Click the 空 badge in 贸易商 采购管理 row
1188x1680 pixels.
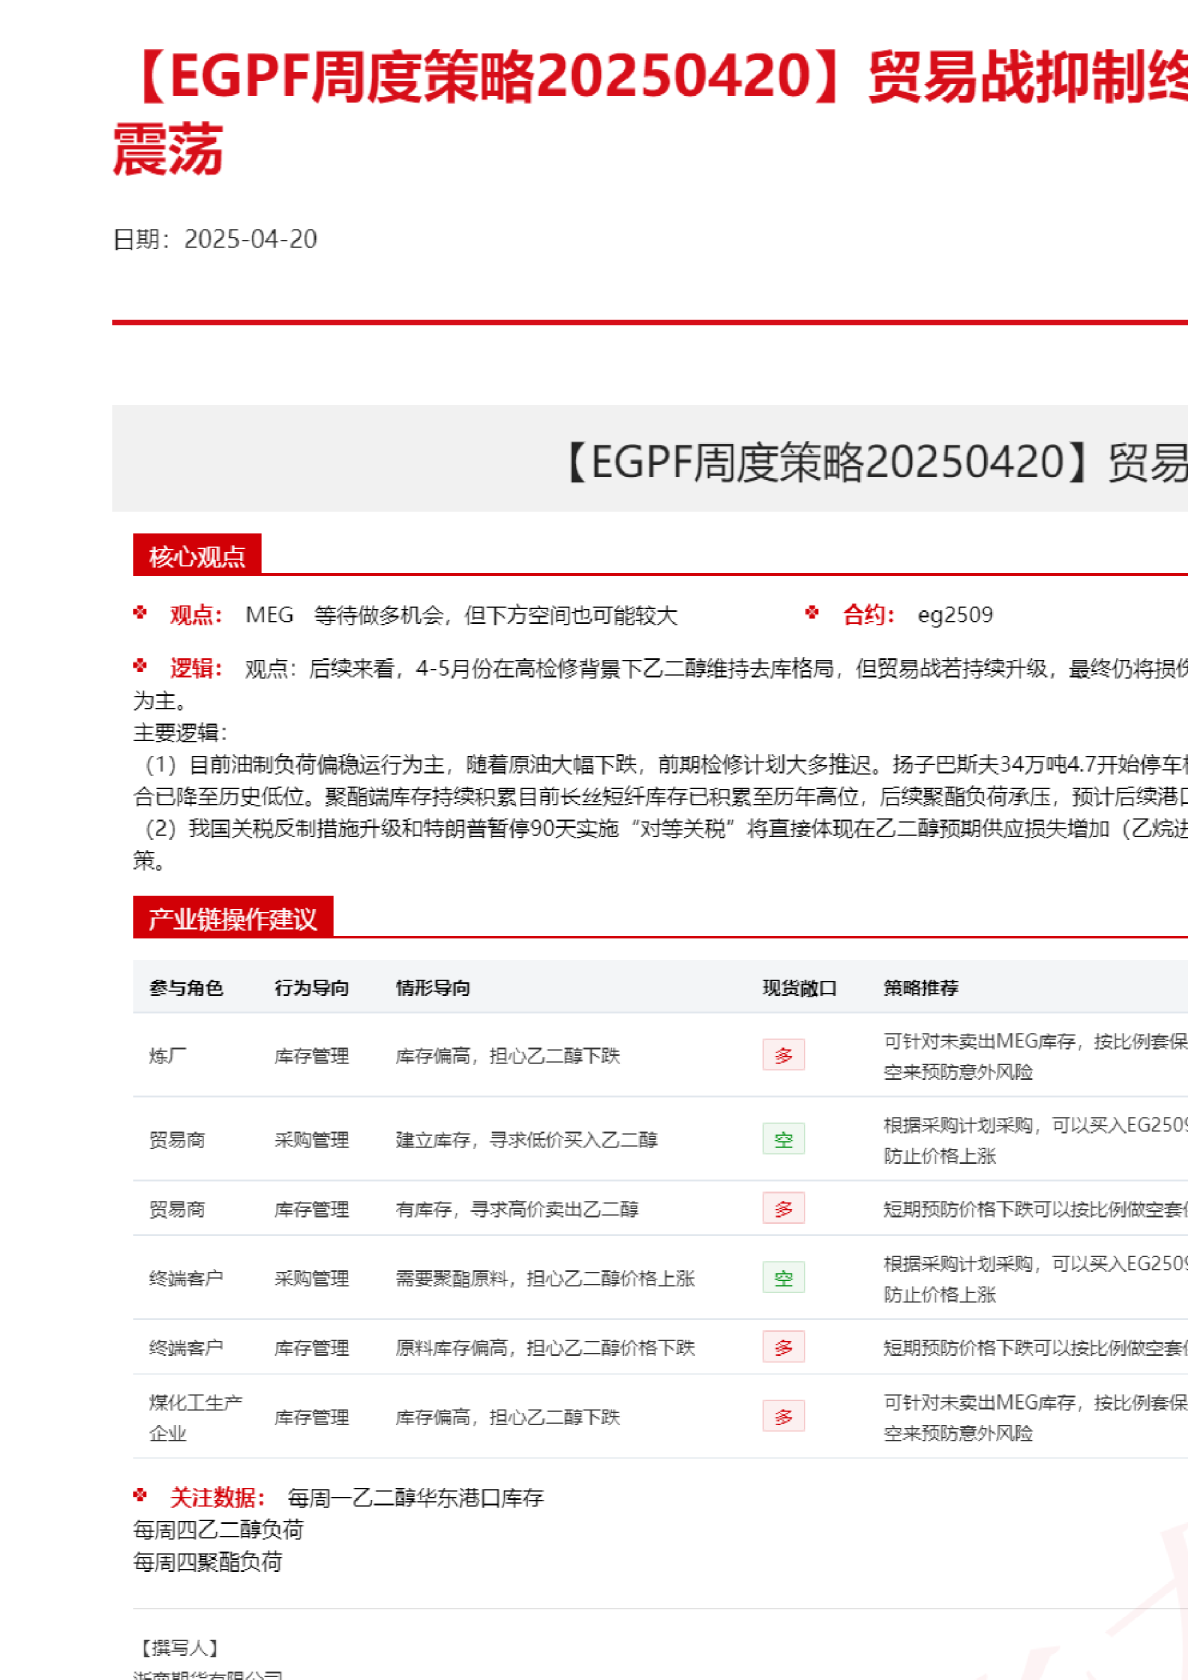(x=783, y=1139)
